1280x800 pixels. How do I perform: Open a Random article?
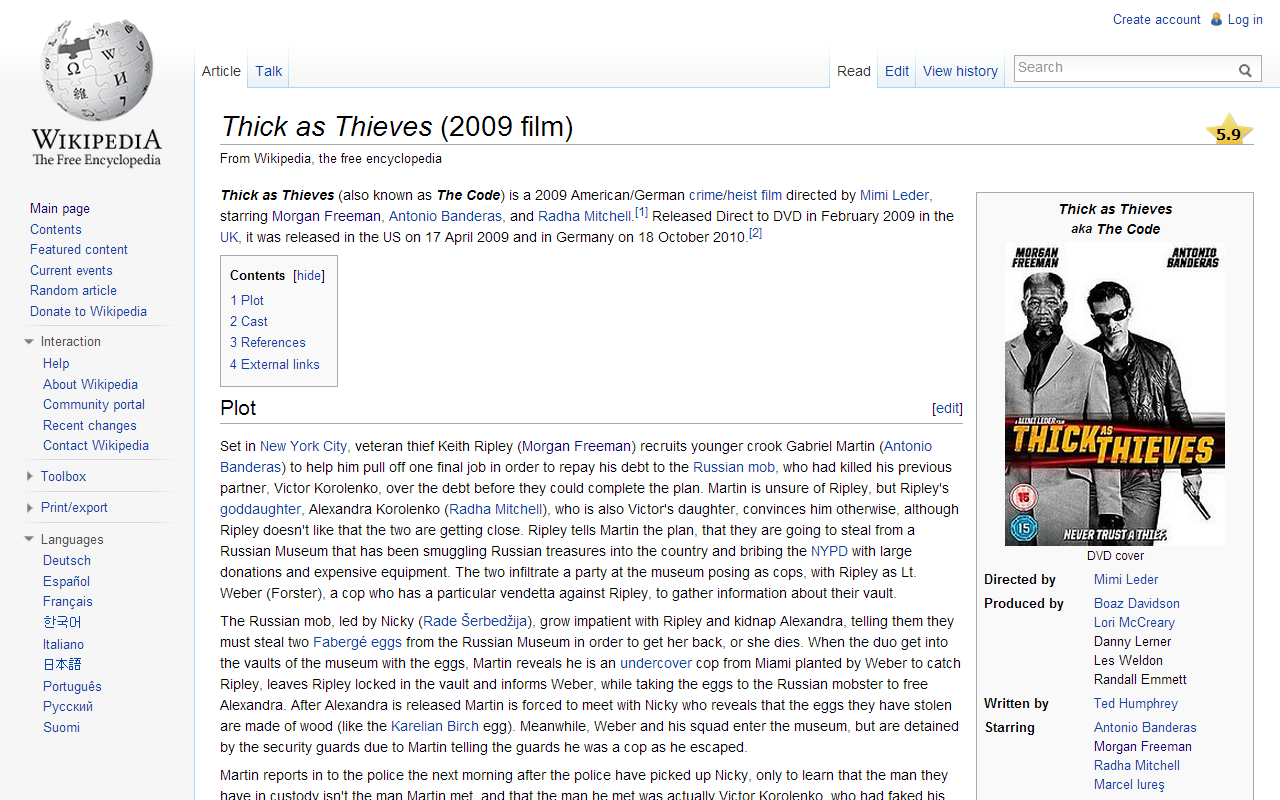[73, 291]
